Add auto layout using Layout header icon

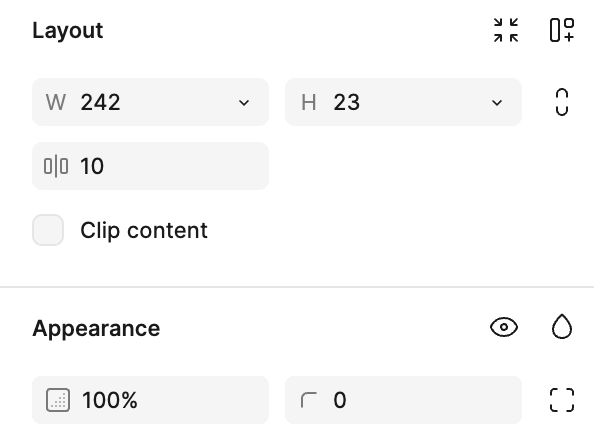point(562,30)
